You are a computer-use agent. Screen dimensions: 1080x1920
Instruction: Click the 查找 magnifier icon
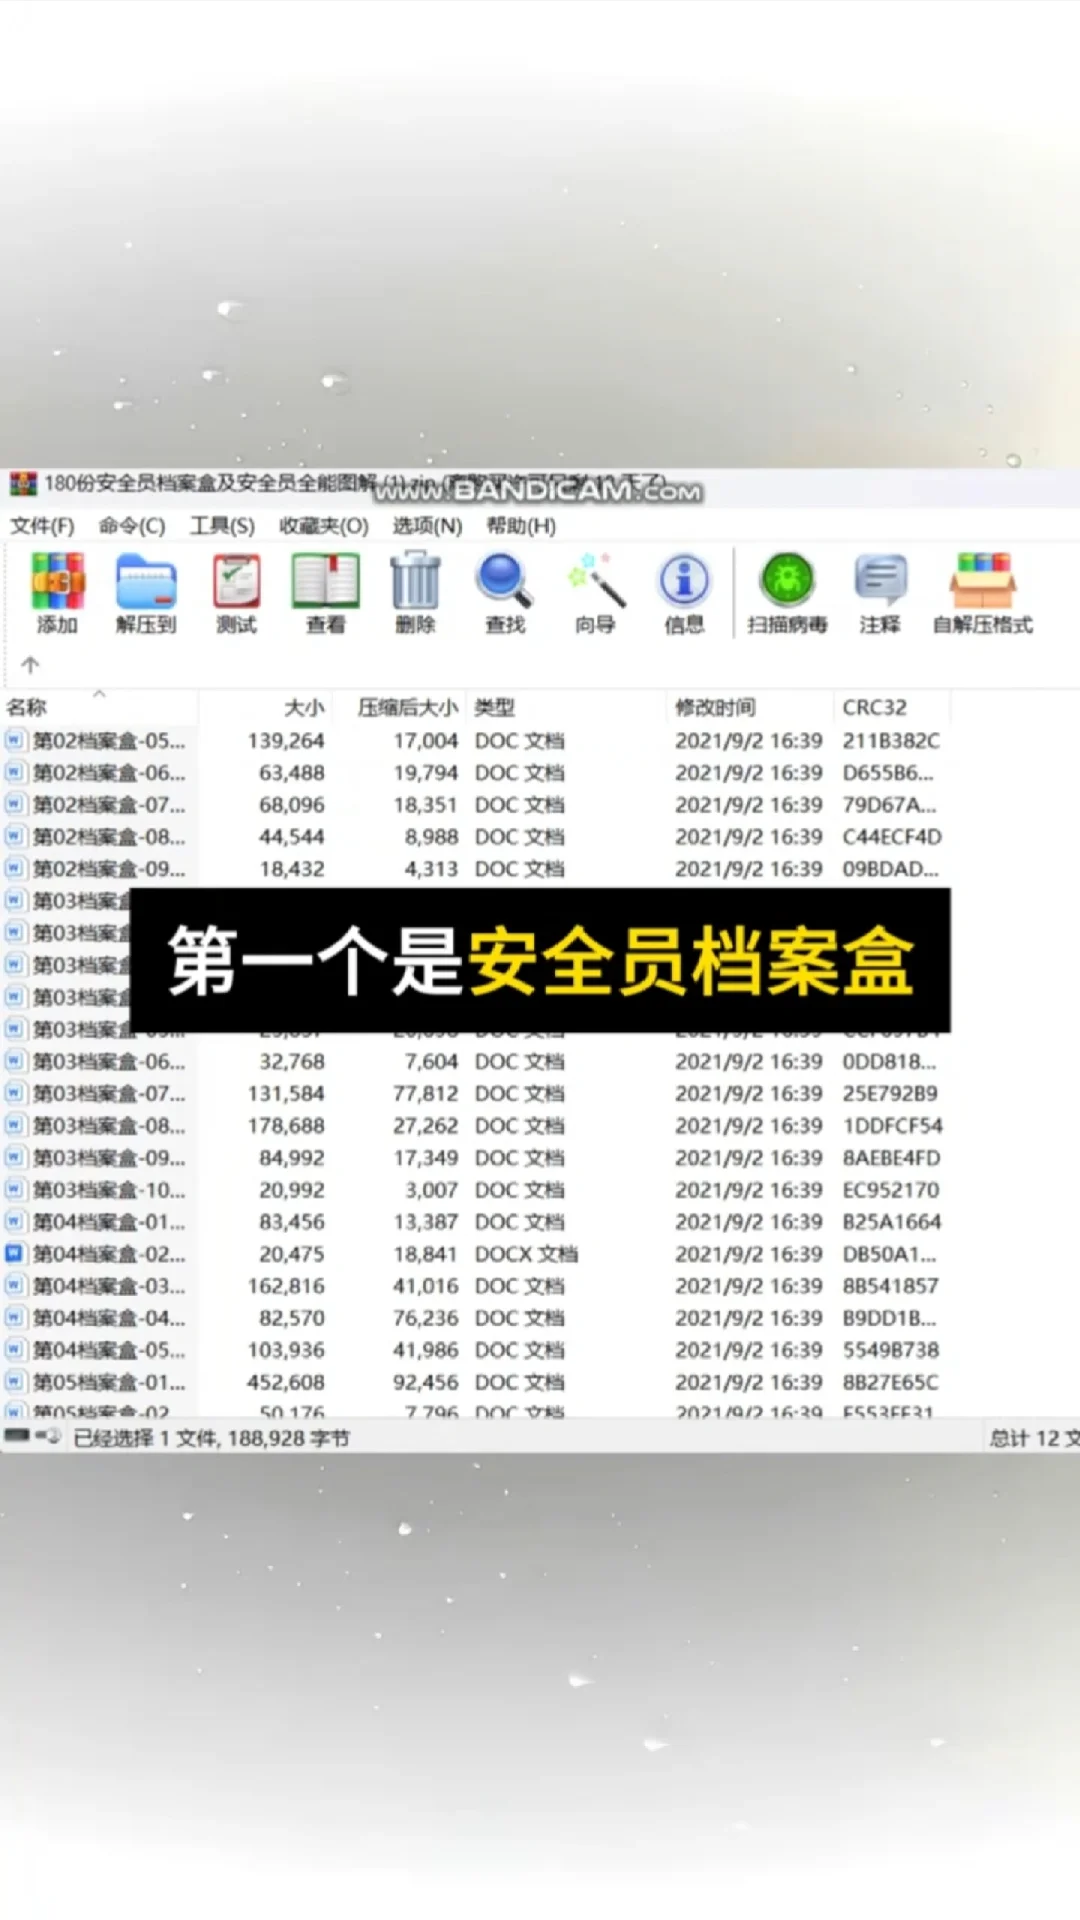[504, 581]
